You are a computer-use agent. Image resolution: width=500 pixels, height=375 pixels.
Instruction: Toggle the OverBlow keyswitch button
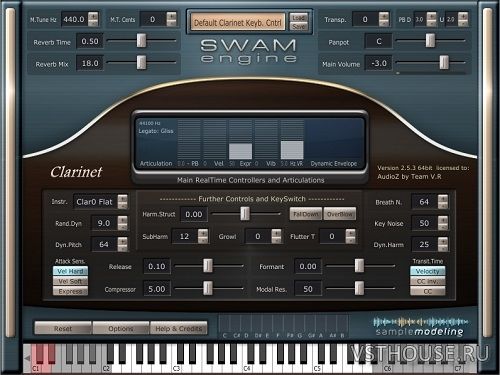(339, 214)
